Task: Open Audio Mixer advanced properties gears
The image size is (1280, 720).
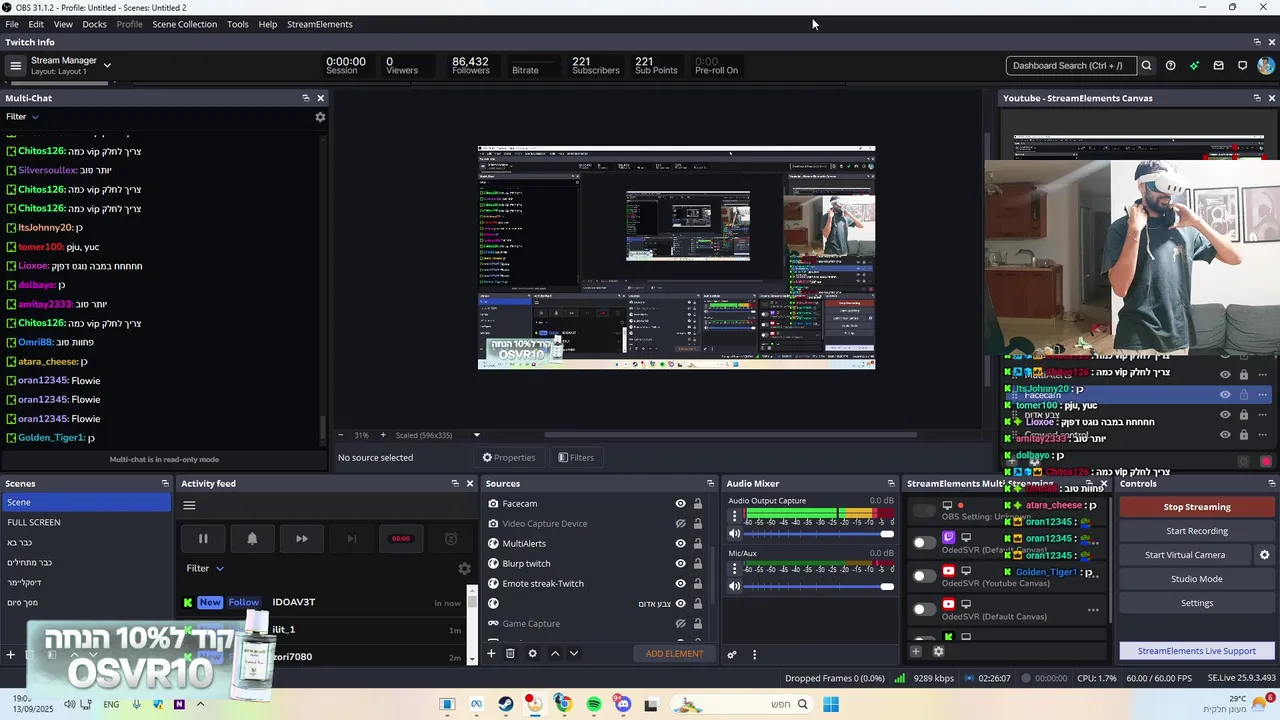Action: pos(731,655)
